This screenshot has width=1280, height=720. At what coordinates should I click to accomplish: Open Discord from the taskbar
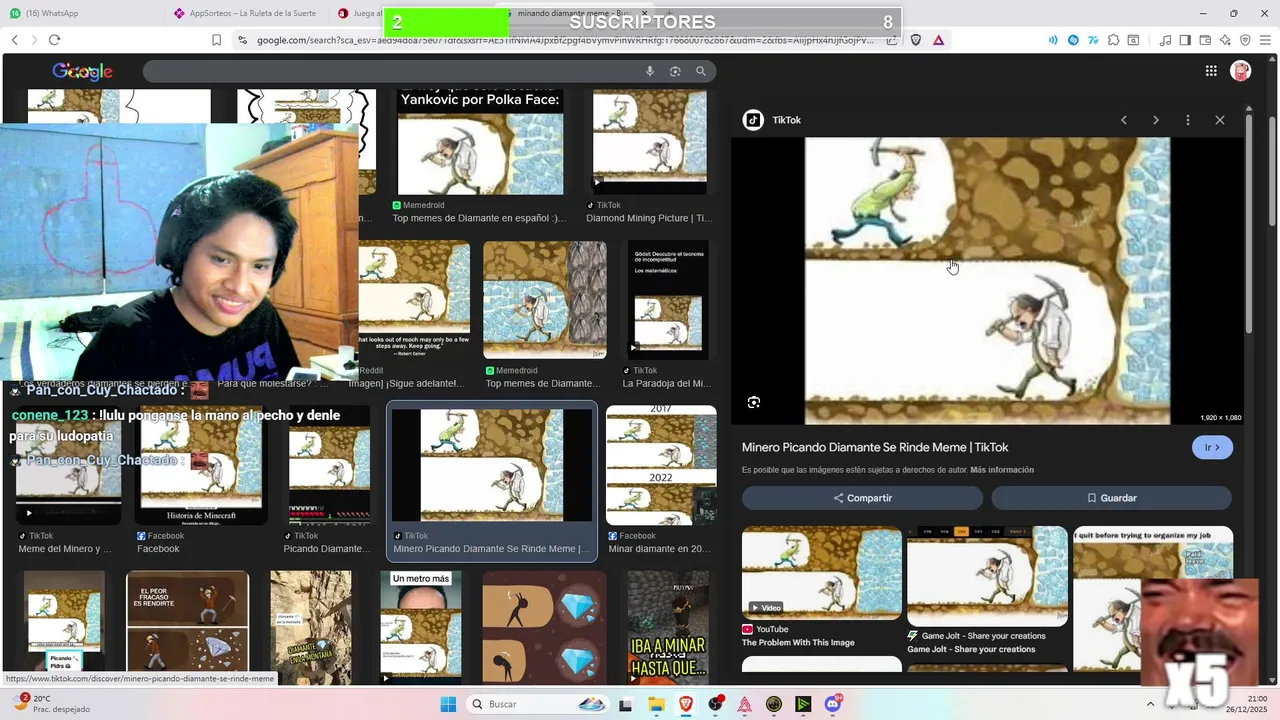(833, 704)
